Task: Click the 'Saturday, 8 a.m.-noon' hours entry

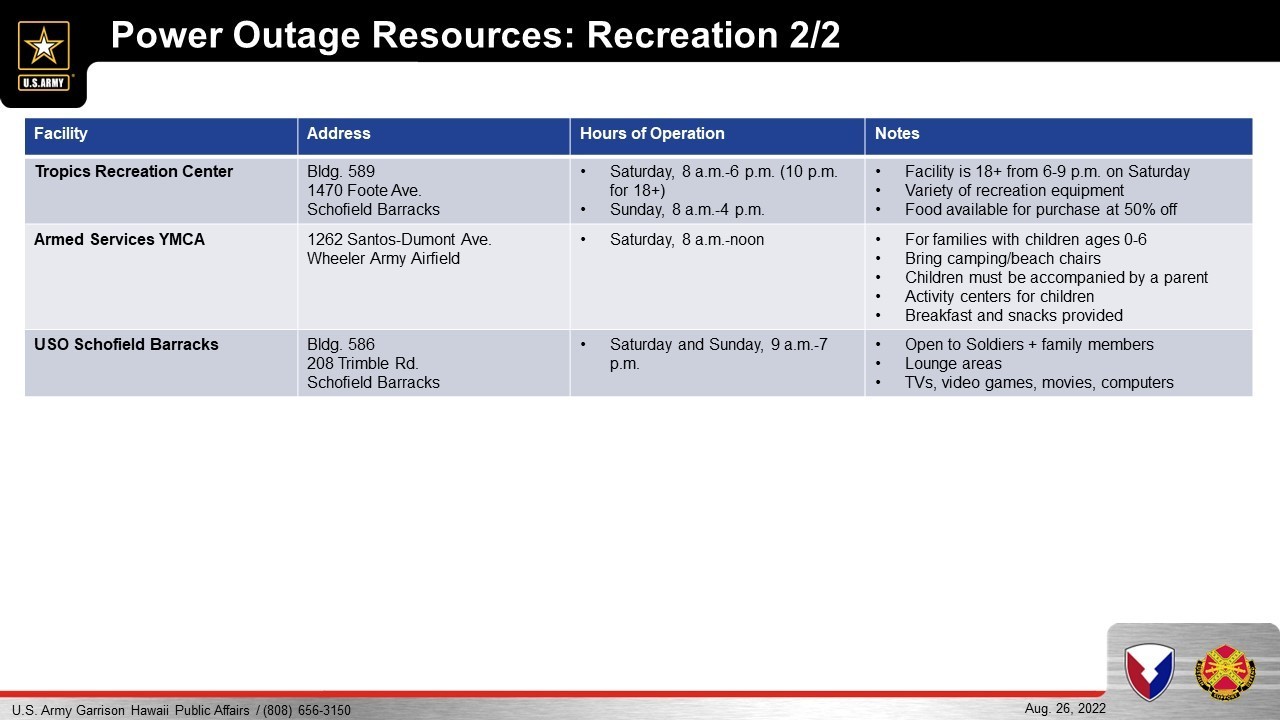Action: [686, 240]
